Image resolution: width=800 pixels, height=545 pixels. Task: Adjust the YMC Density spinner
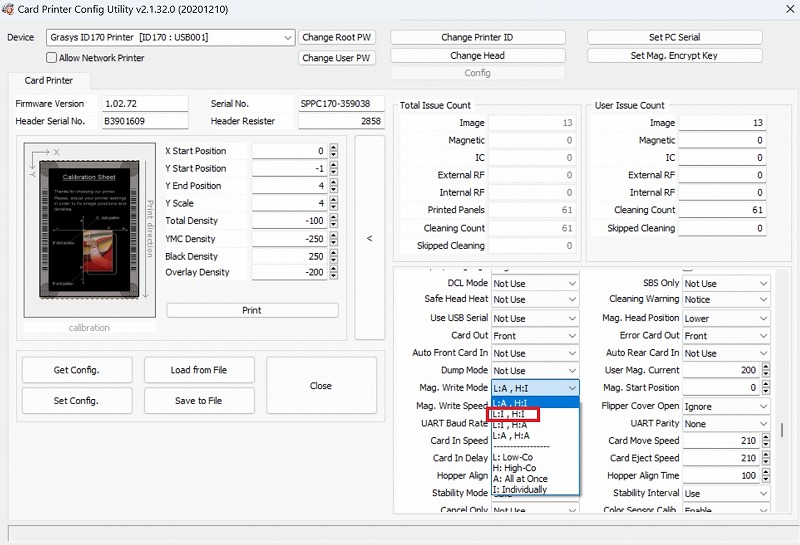click(334, 239)
